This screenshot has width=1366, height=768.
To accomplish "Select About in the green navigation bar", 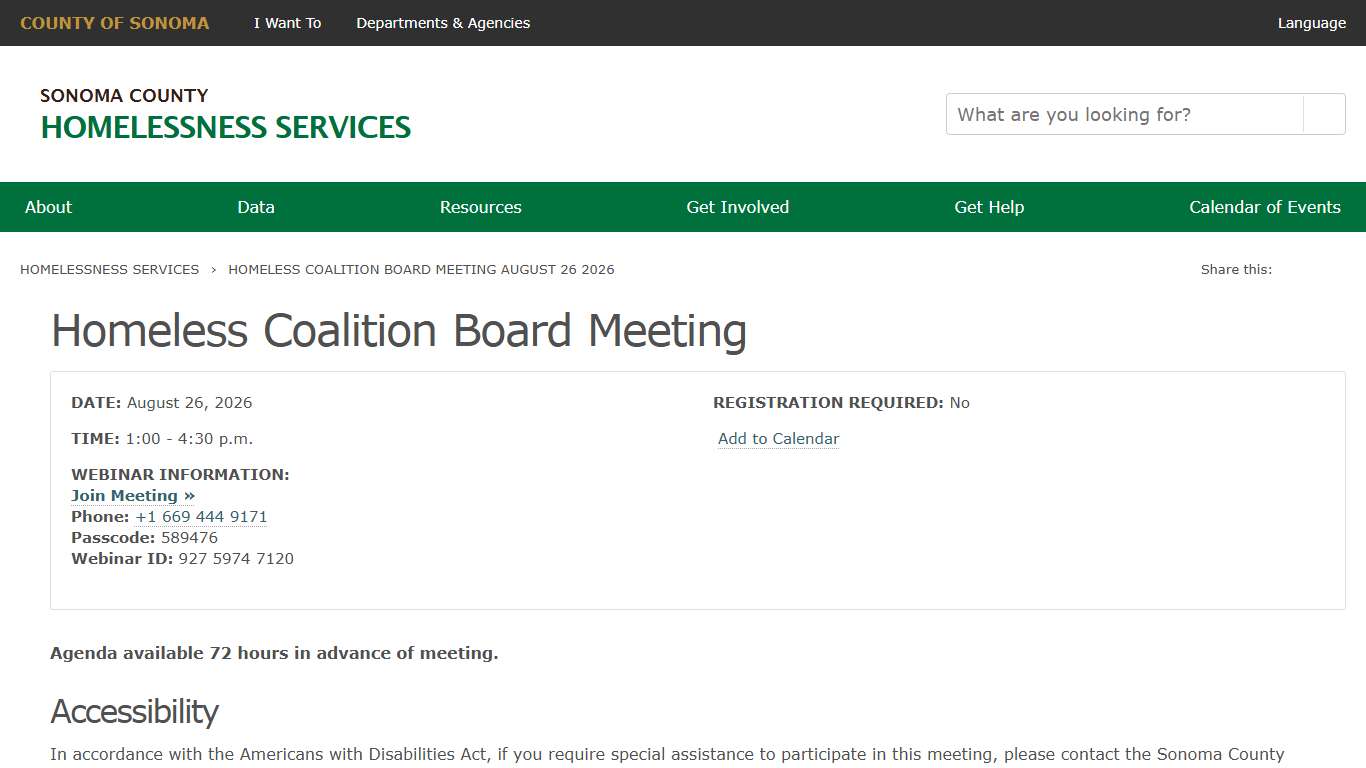I will (48, 207).
